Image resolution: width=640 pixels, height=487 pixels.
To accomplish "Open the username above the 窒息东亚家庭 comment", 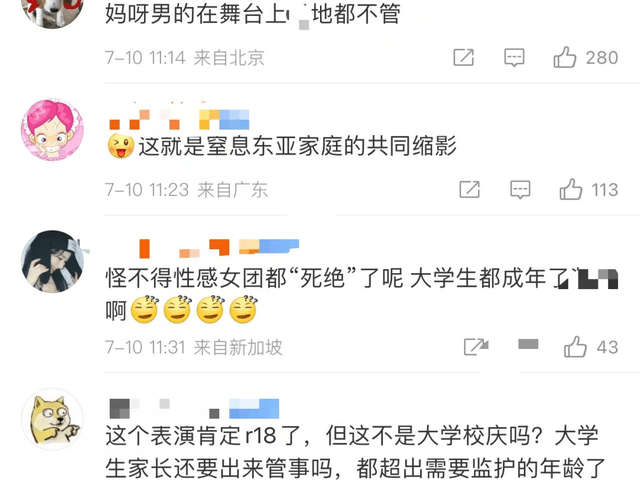I will 179,119.
